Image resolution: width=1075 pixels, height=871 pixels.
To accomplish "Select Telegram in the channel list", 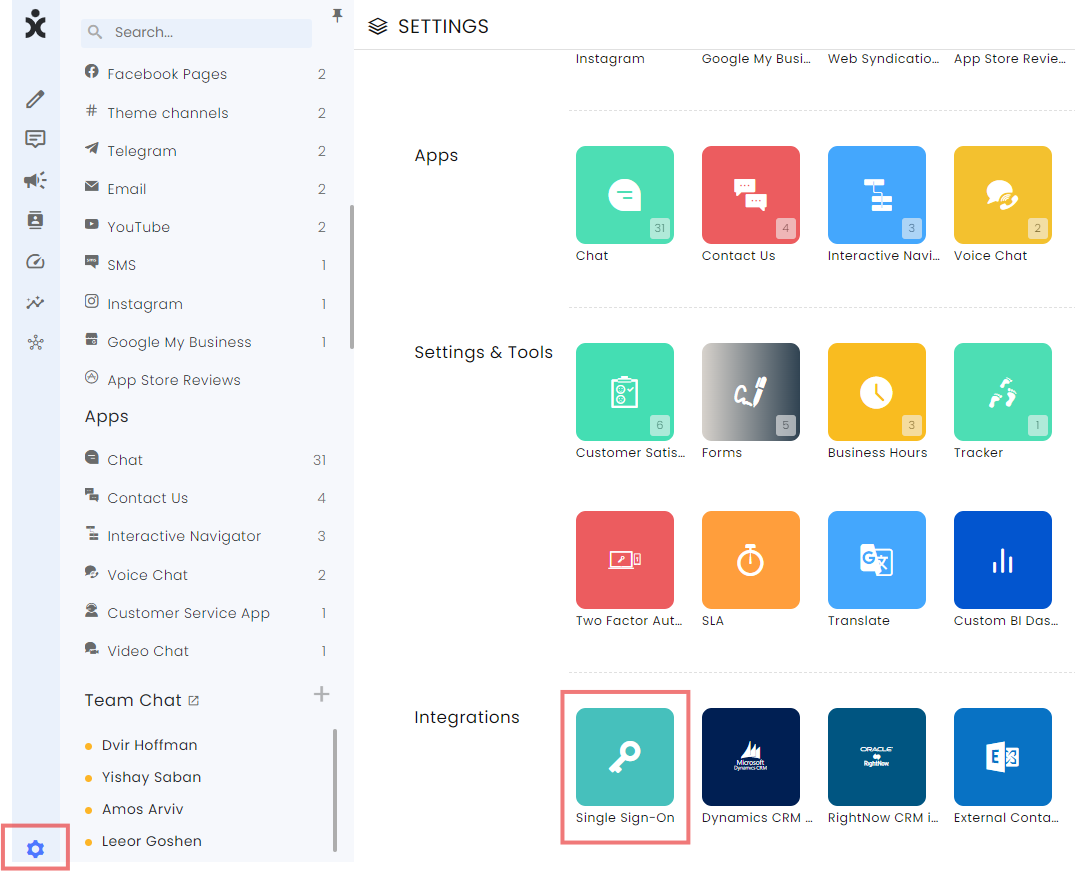I will coord(205,150).
